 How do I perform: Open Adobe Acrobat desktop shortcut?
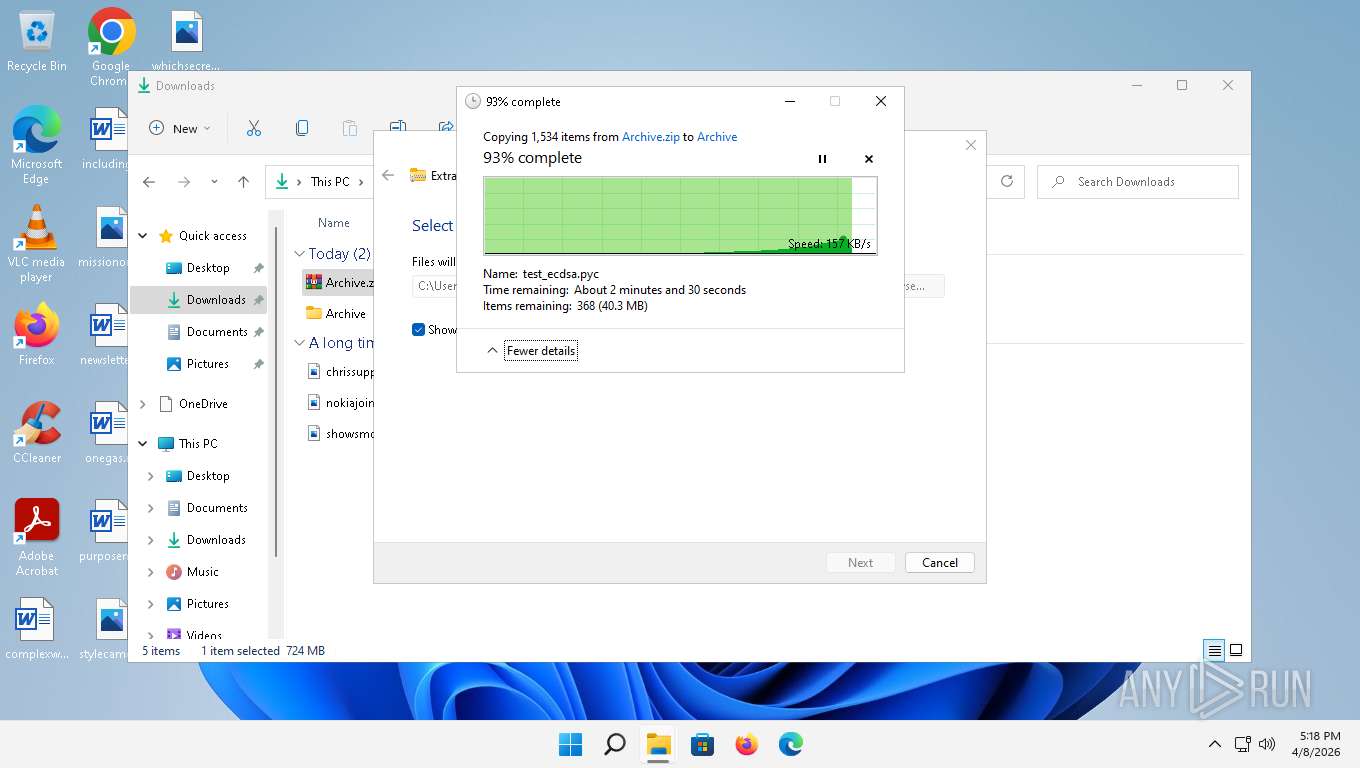click(x=37, y=538)
